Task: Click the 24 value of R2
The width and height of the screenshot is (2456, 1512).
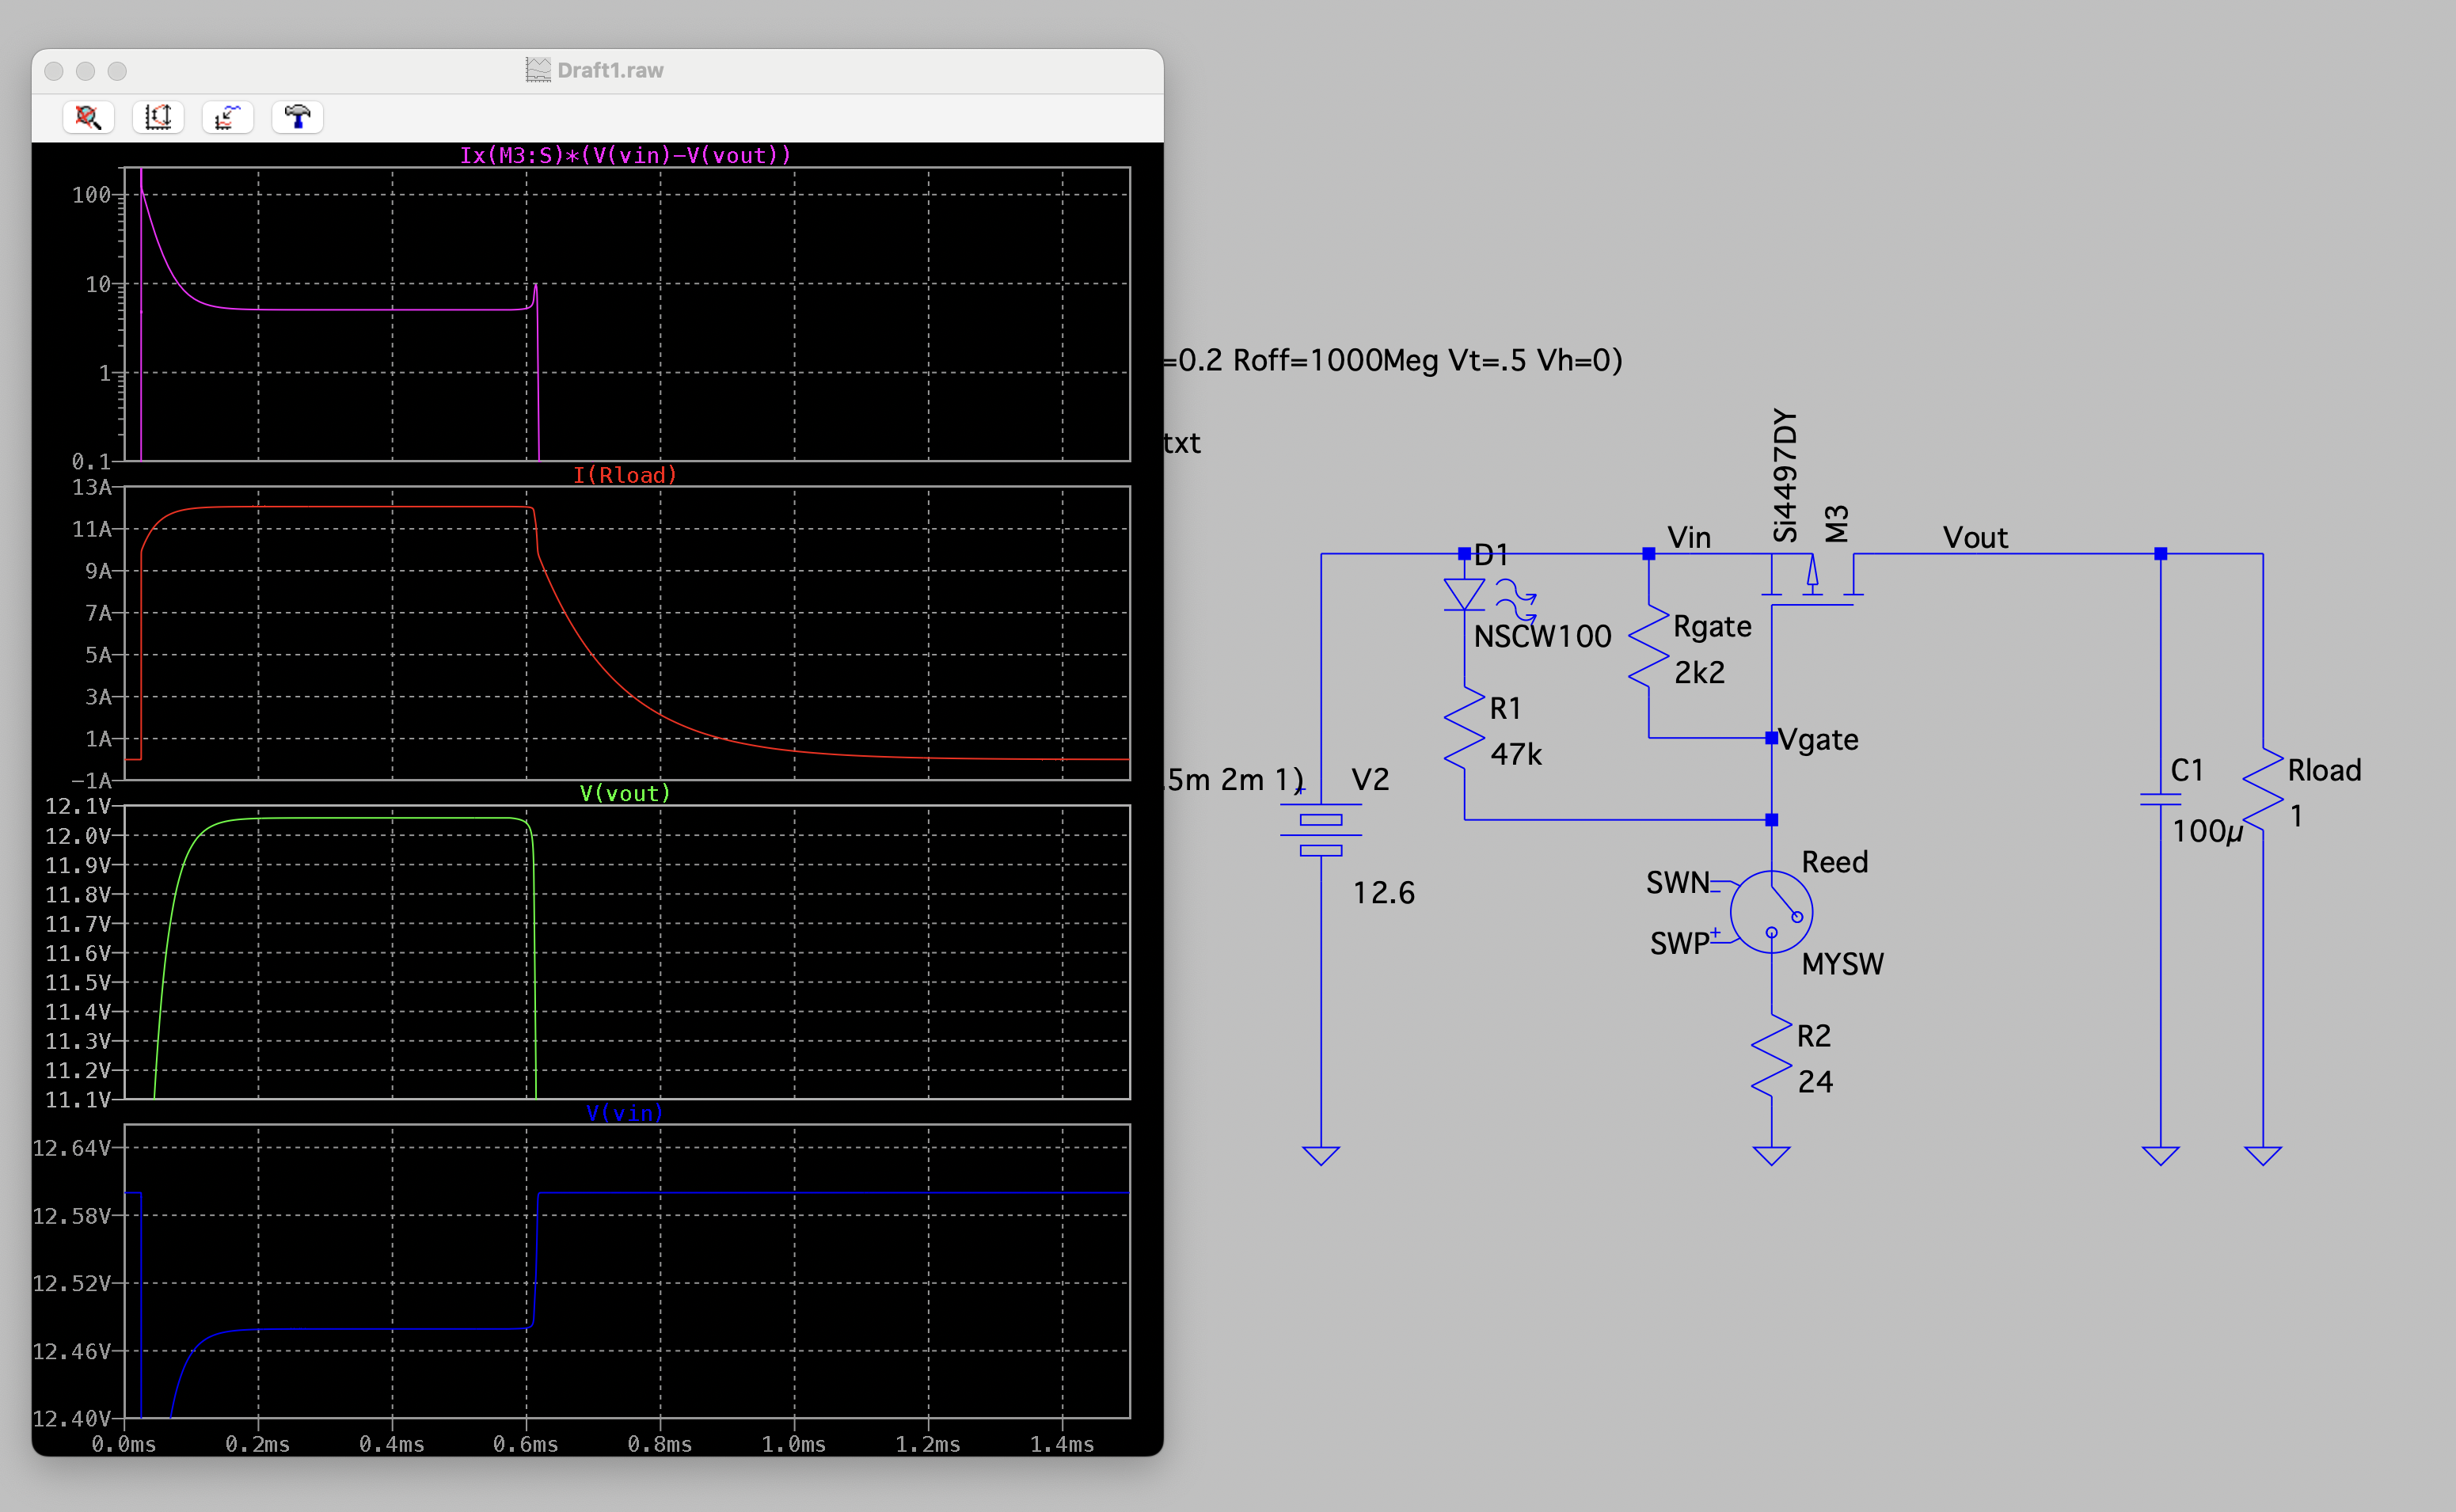Action: pos(1815,1081)
